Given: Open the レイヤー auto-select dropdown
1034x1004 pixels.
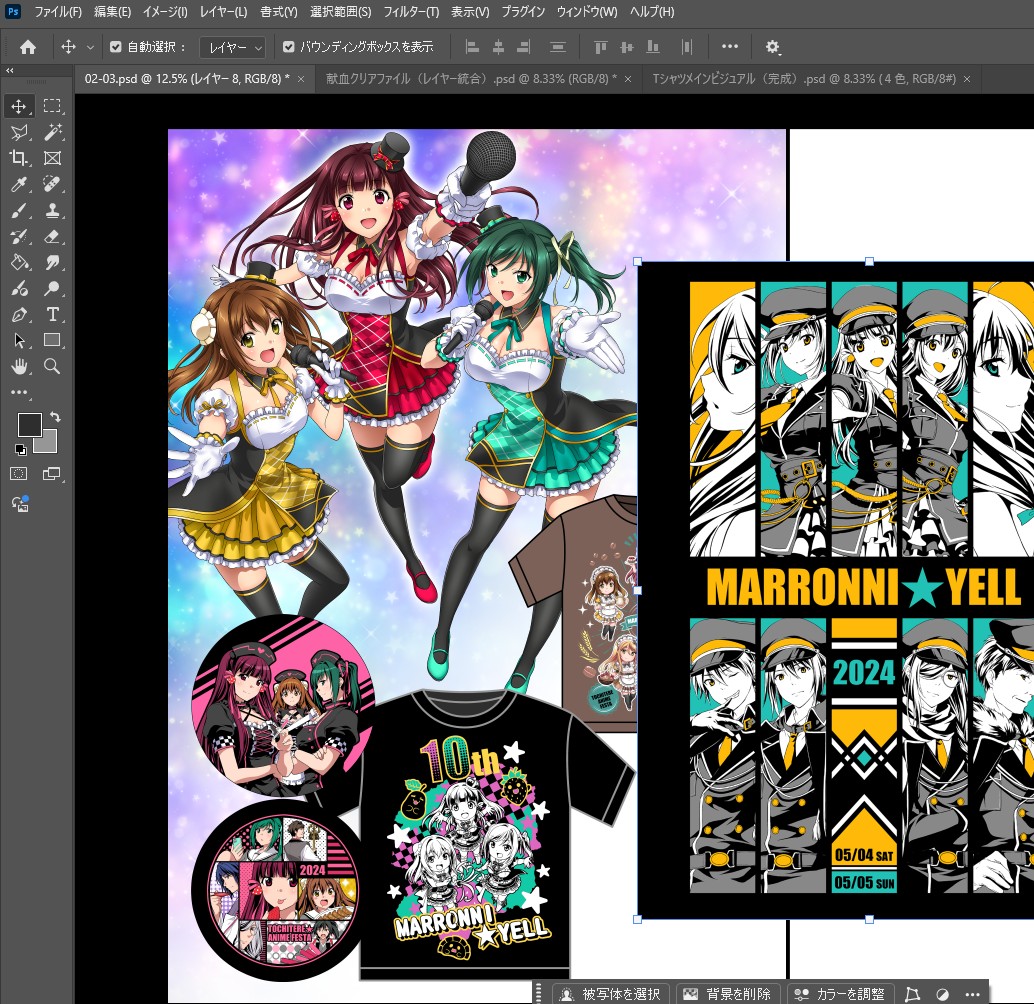Looking at the screenshot, I should pos(232,47).
